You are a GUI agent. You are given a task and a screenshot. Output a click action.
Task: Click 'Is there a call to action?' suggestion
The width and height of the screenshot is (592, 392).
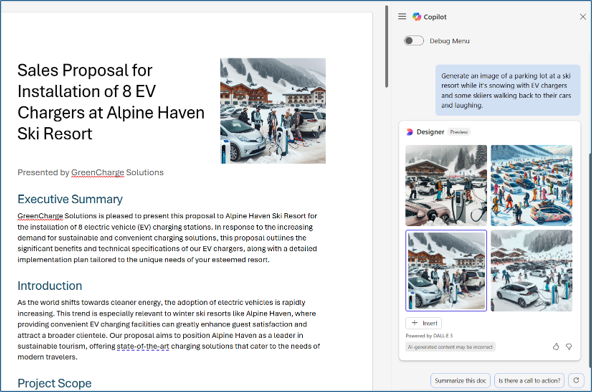click(529, 380)
